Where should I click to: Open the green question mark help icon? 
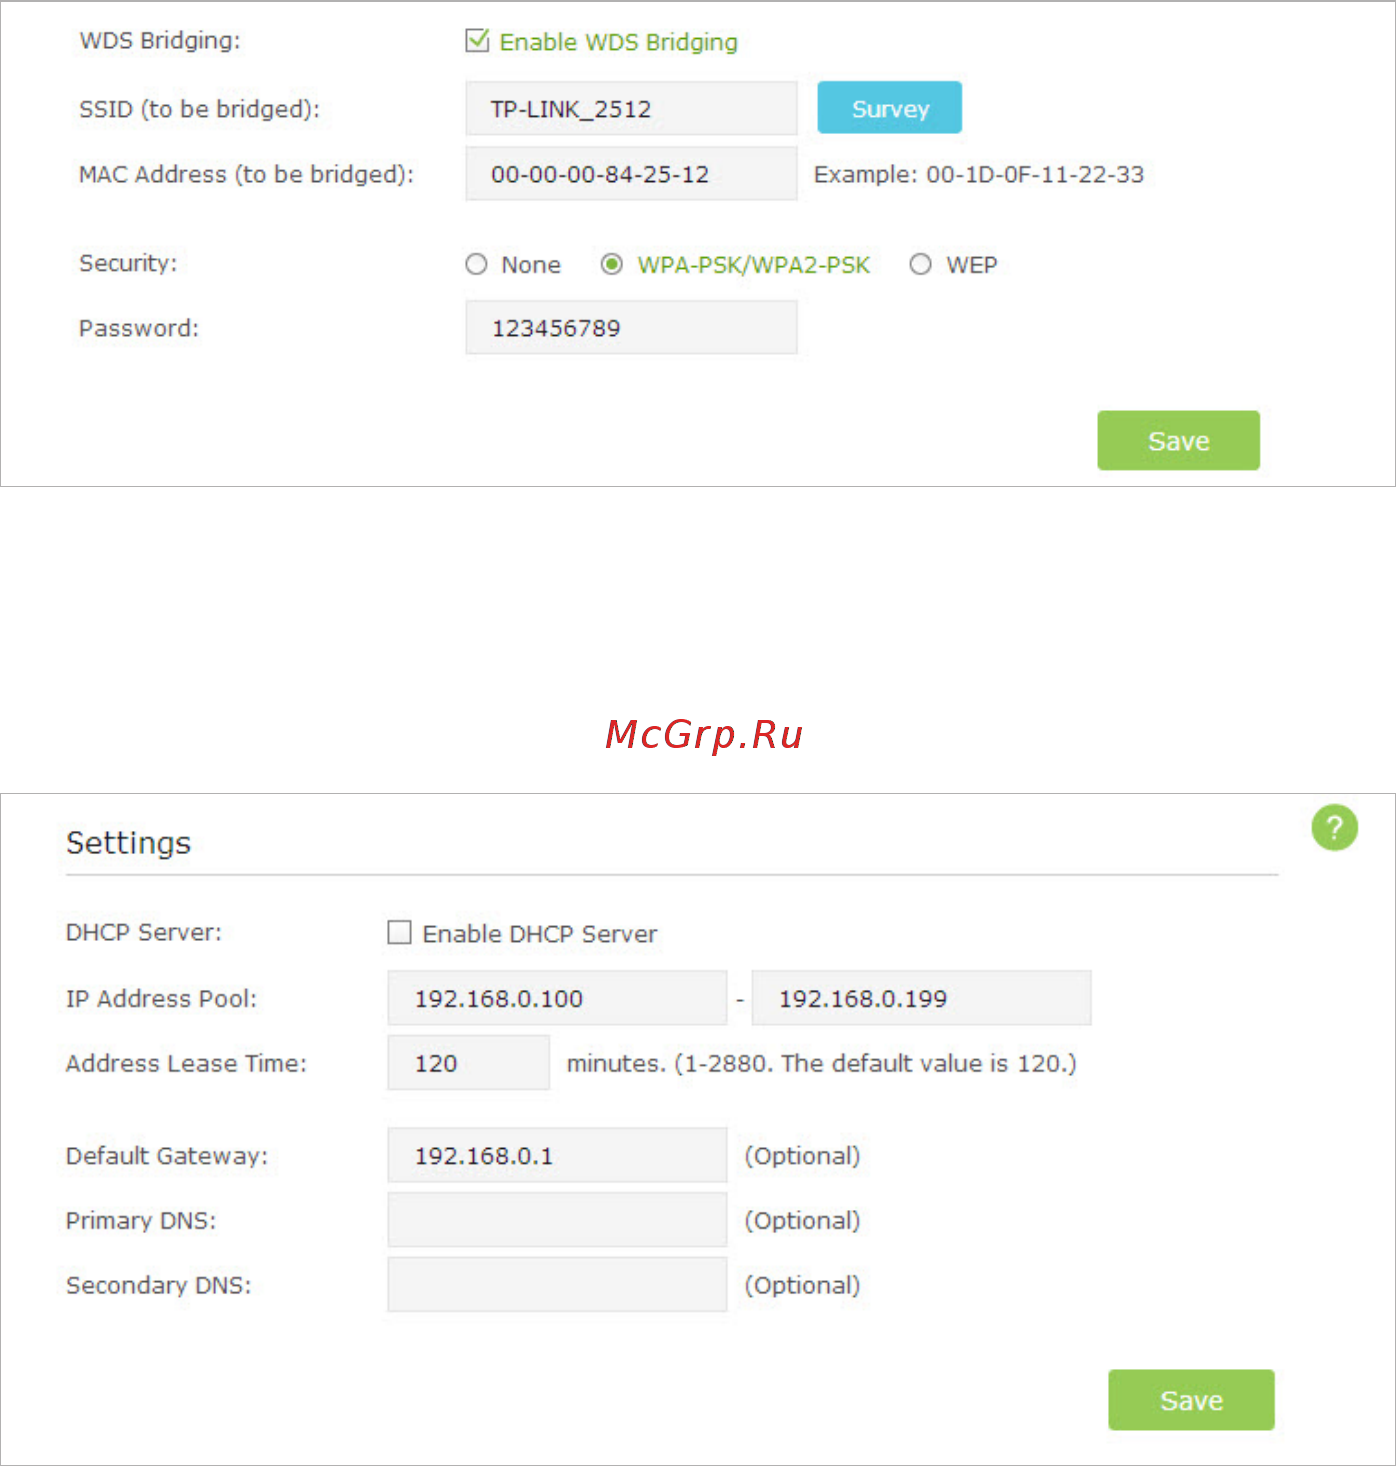pos(1334,828)
